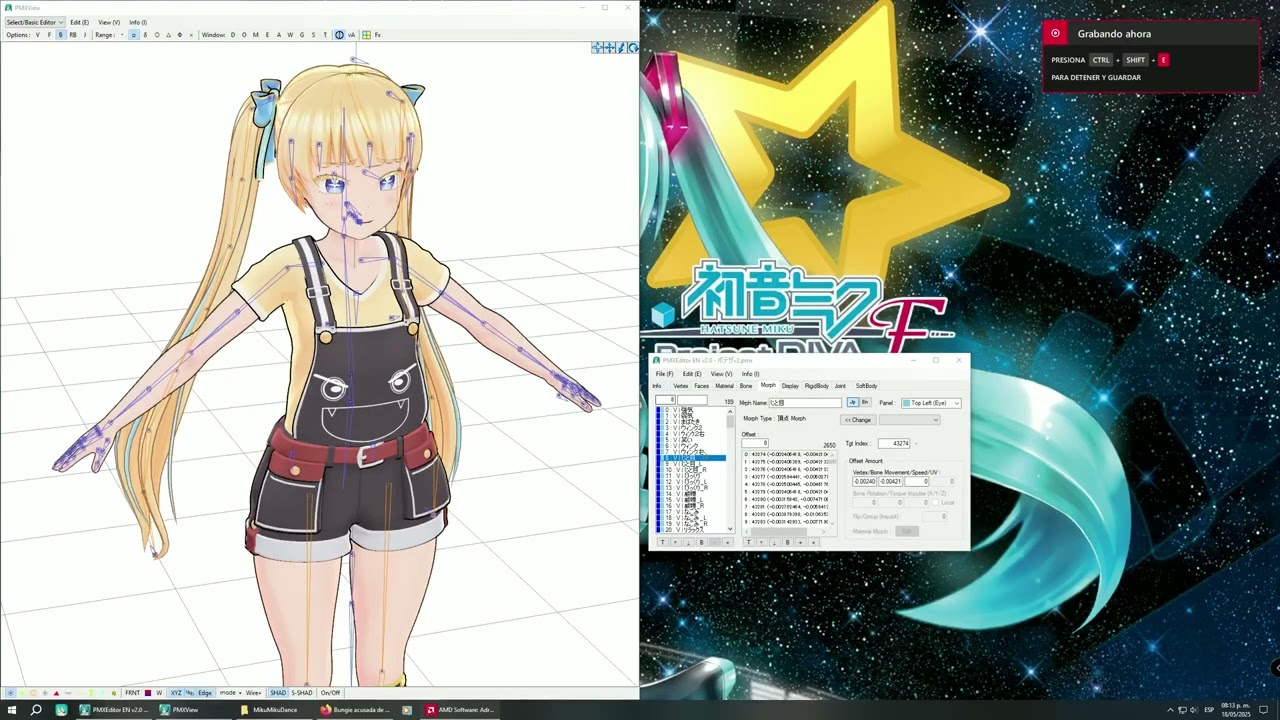Toggle B bone option in PMXView
Viewport: 1280px width, 720px height.
[x=61, y=35]
